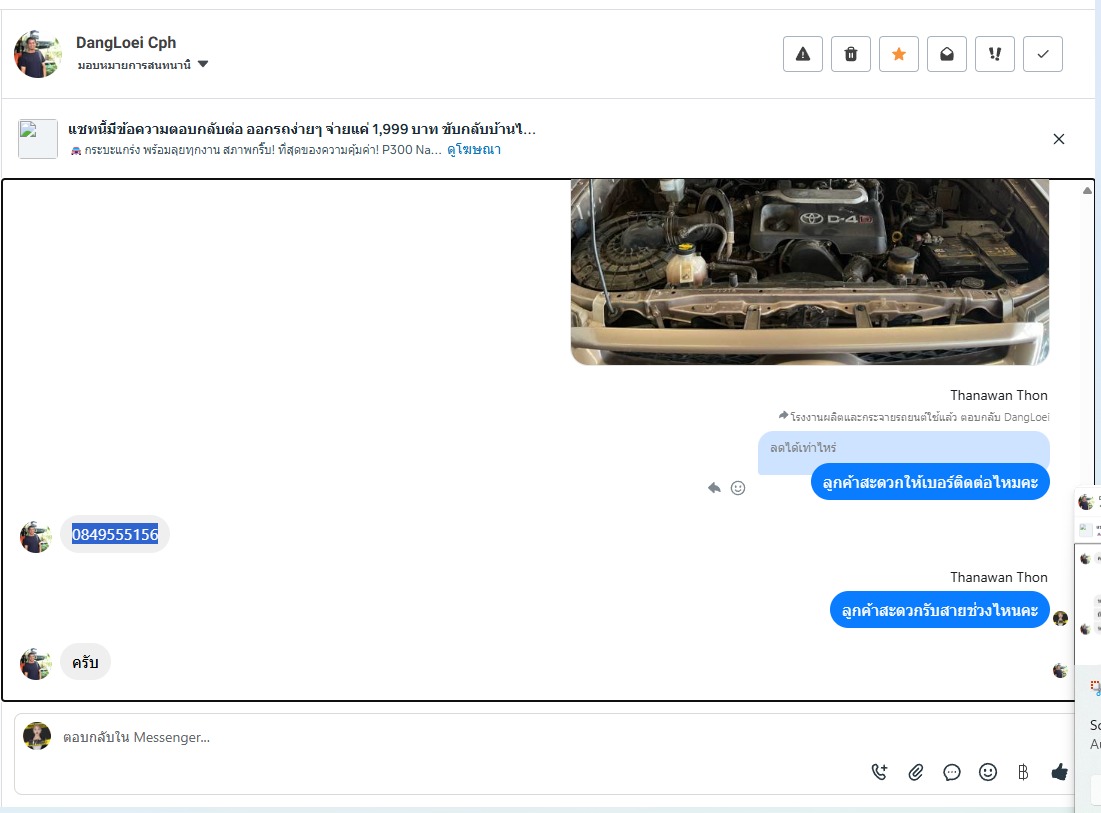Close the ad reply banner

[x=1059, y=139]
